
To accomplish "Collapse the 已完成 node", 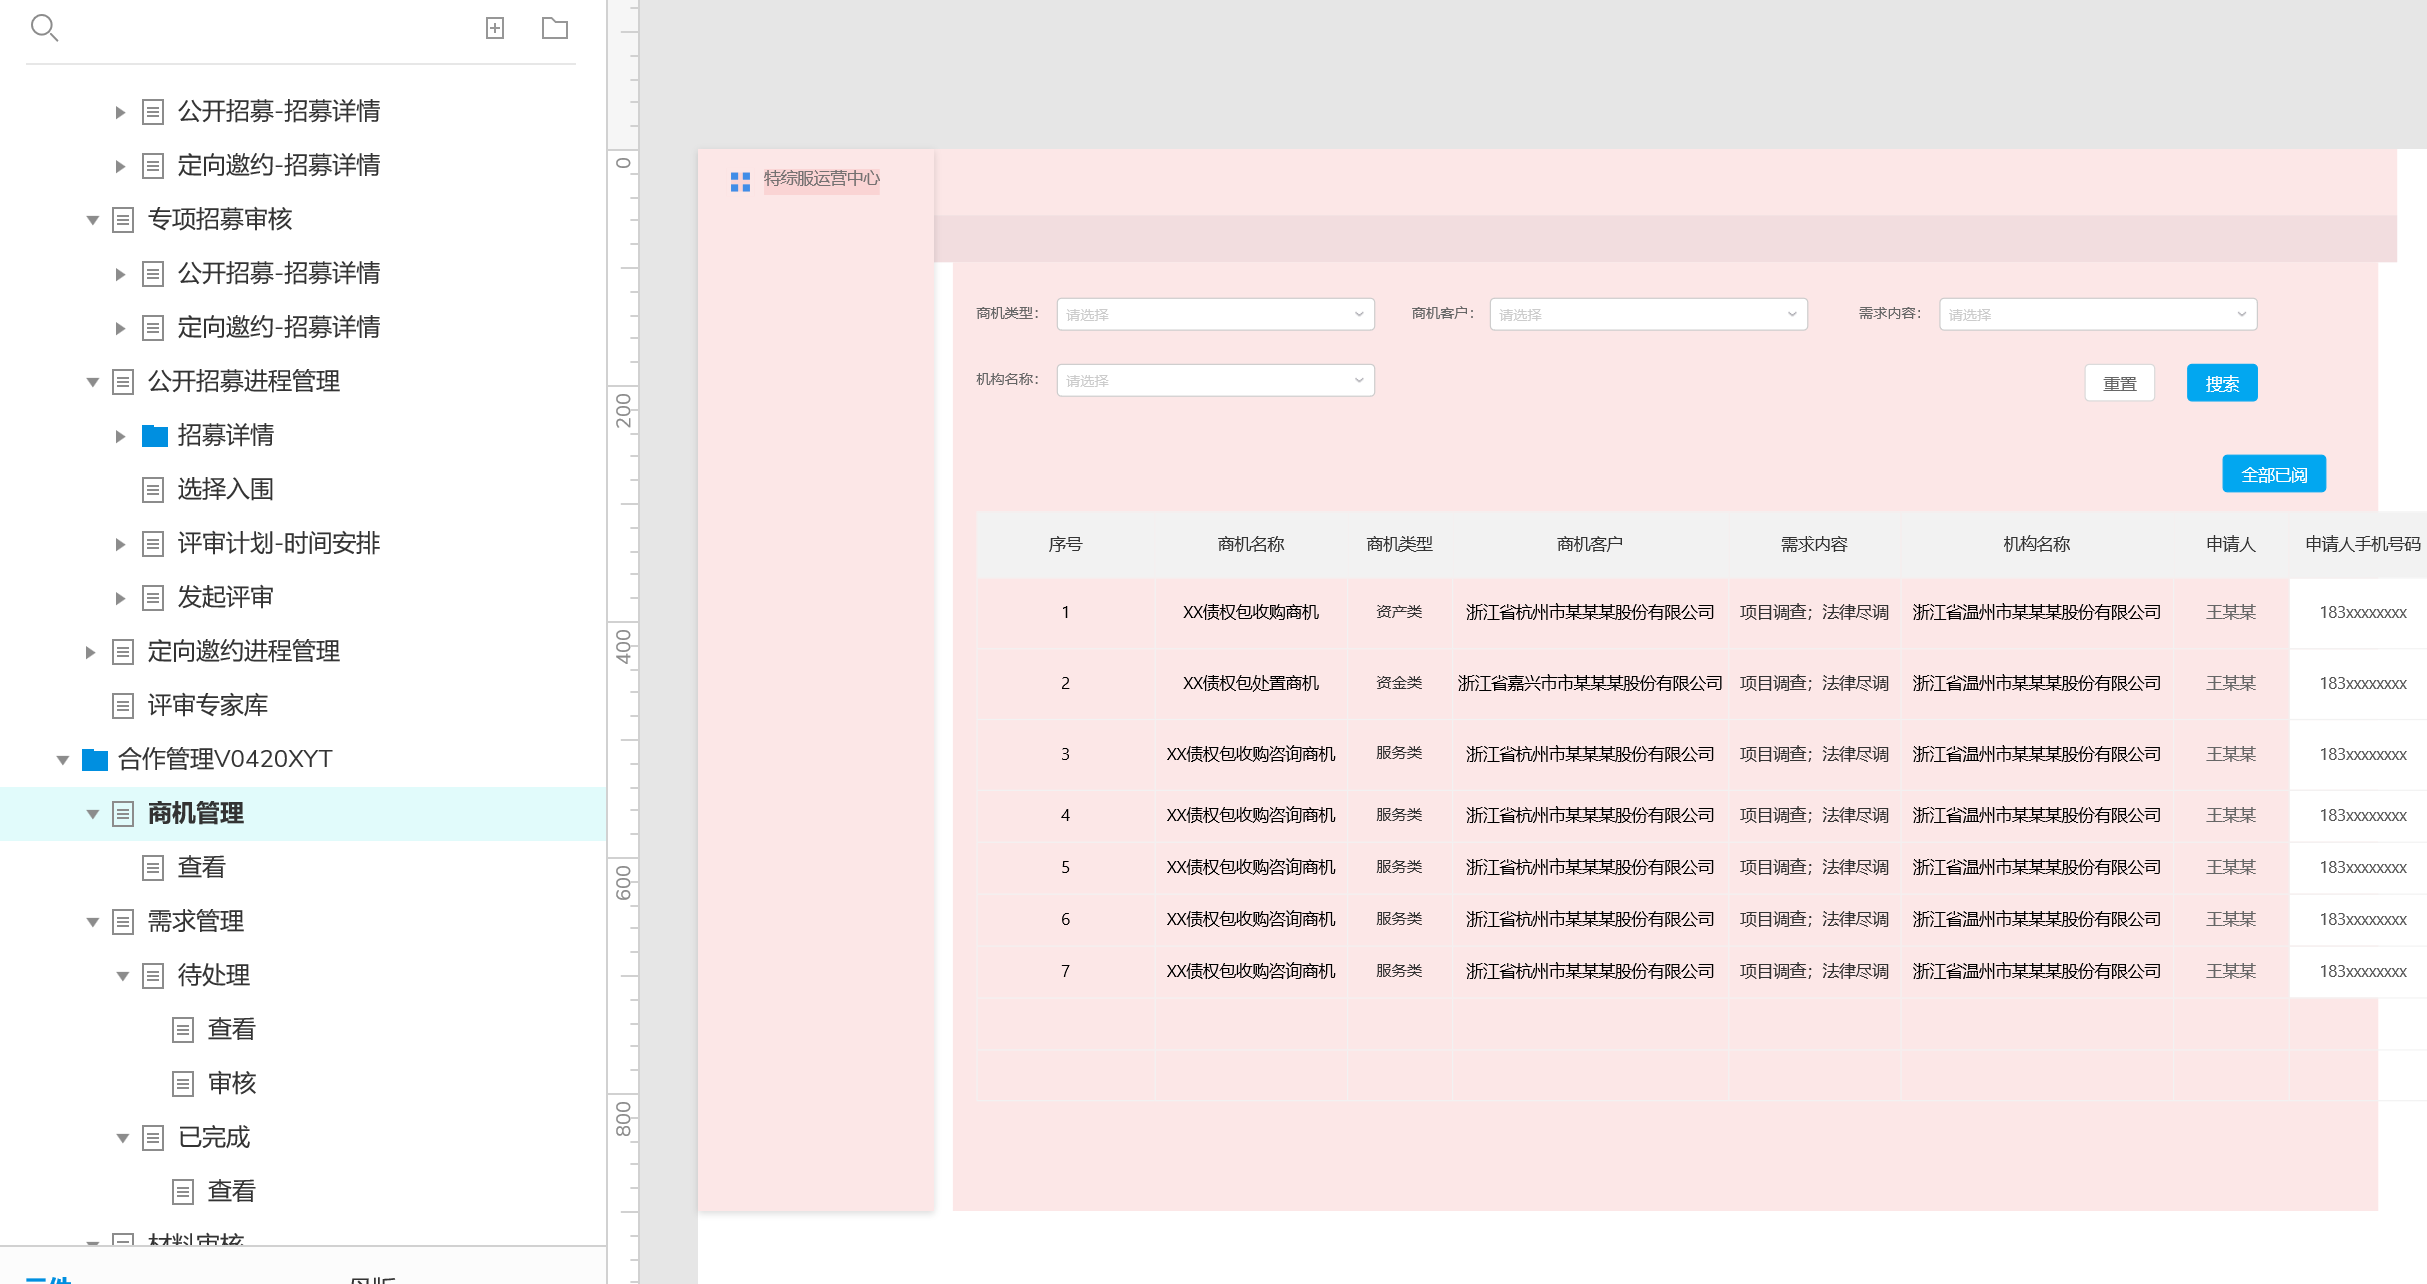I will [122, 1138].
